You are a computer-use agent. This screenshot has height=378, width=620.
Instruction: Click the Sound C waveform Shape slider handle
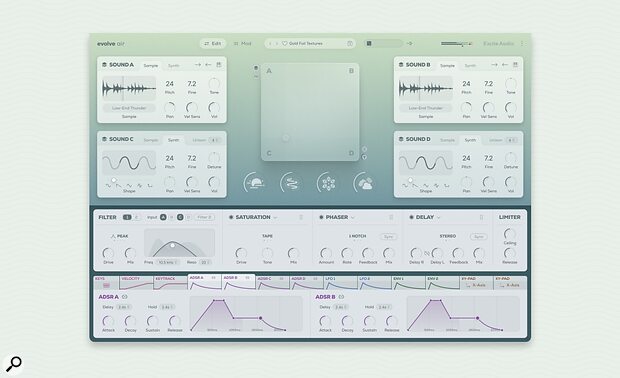point(113,180)
